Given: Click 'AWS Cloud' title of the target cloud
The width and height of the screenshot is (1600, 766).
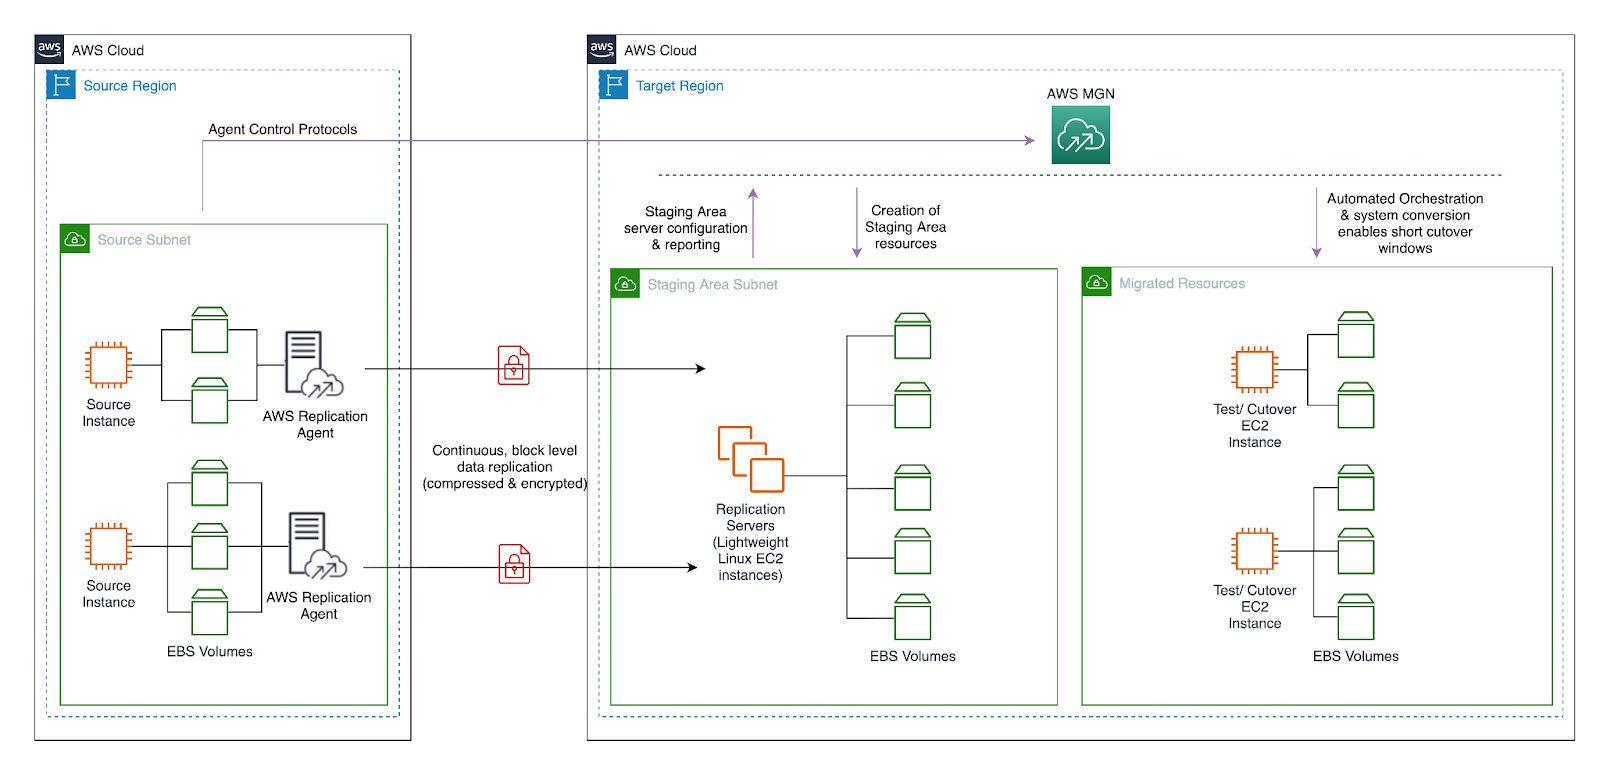Looking at the screenshot, I should pyautogui.click(x=660, y=50).
